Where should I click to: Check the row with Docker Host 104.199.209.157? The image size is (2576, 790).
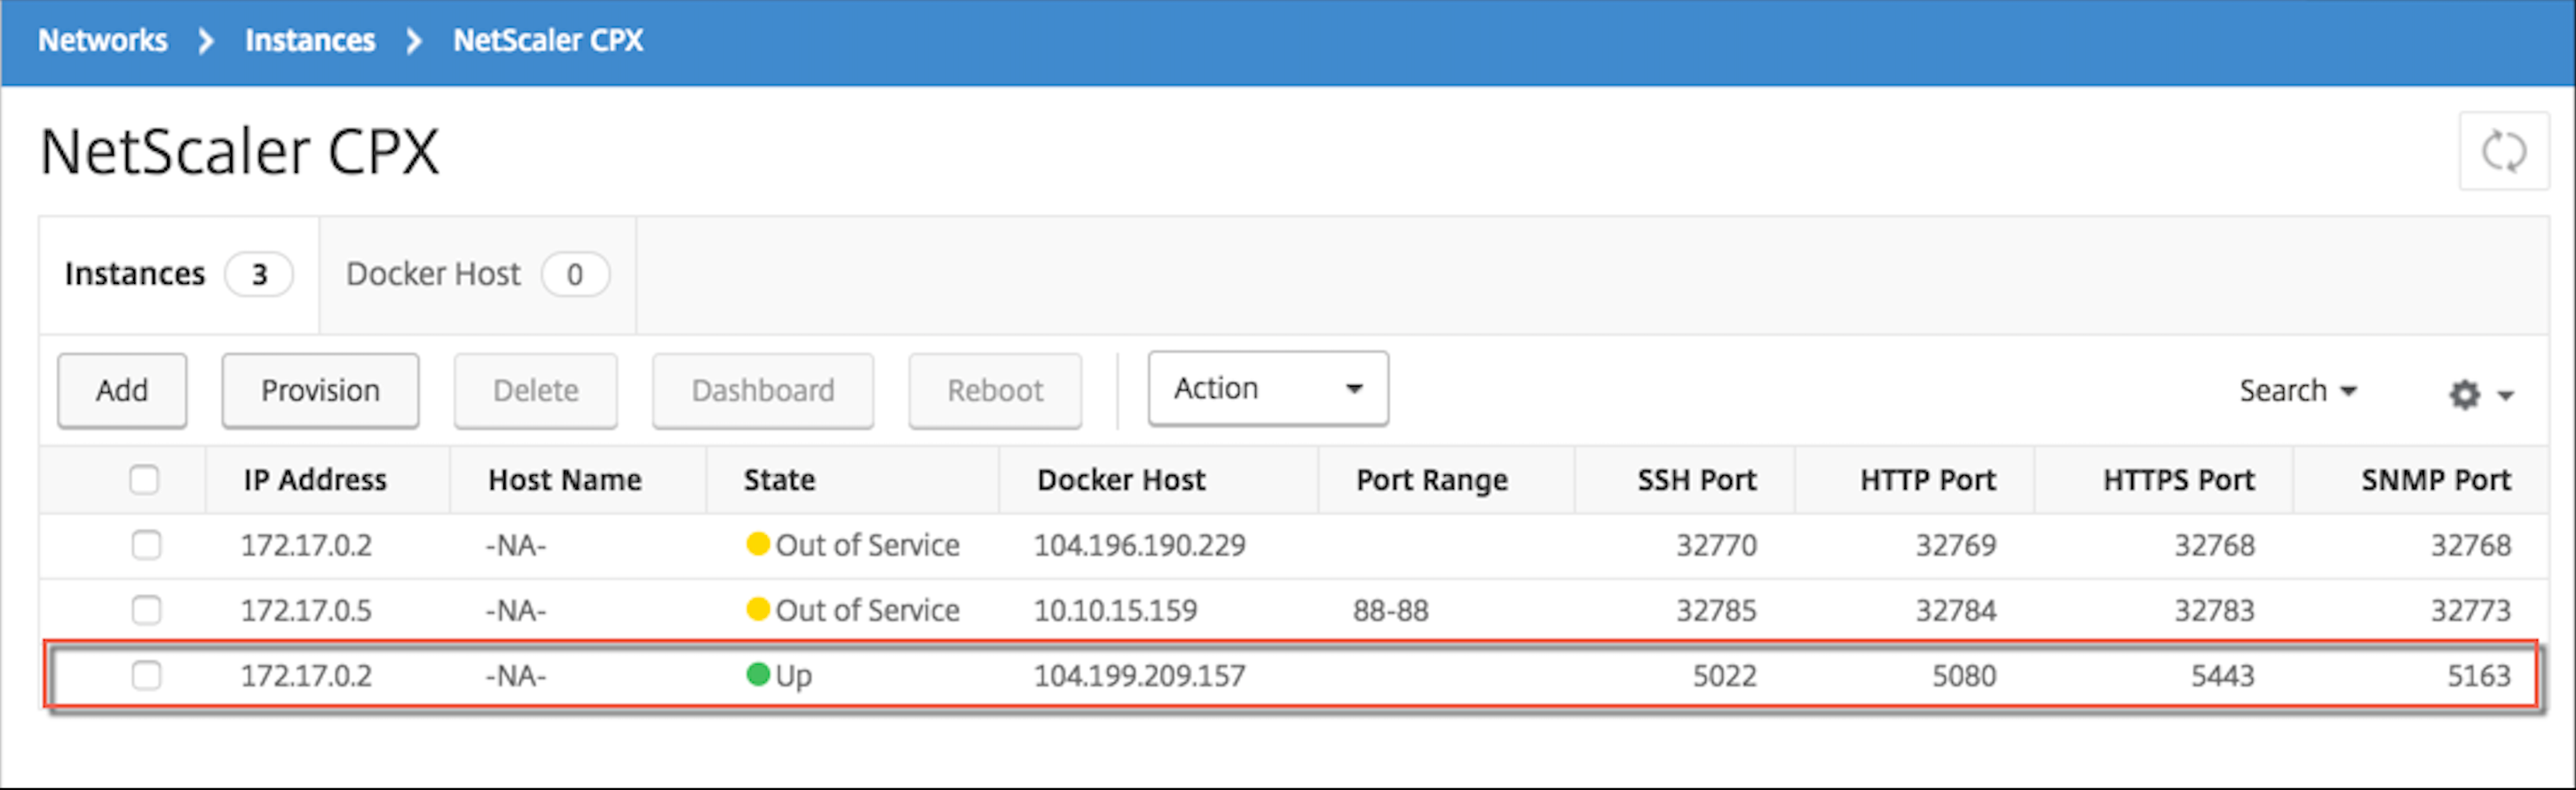(146, 676)
